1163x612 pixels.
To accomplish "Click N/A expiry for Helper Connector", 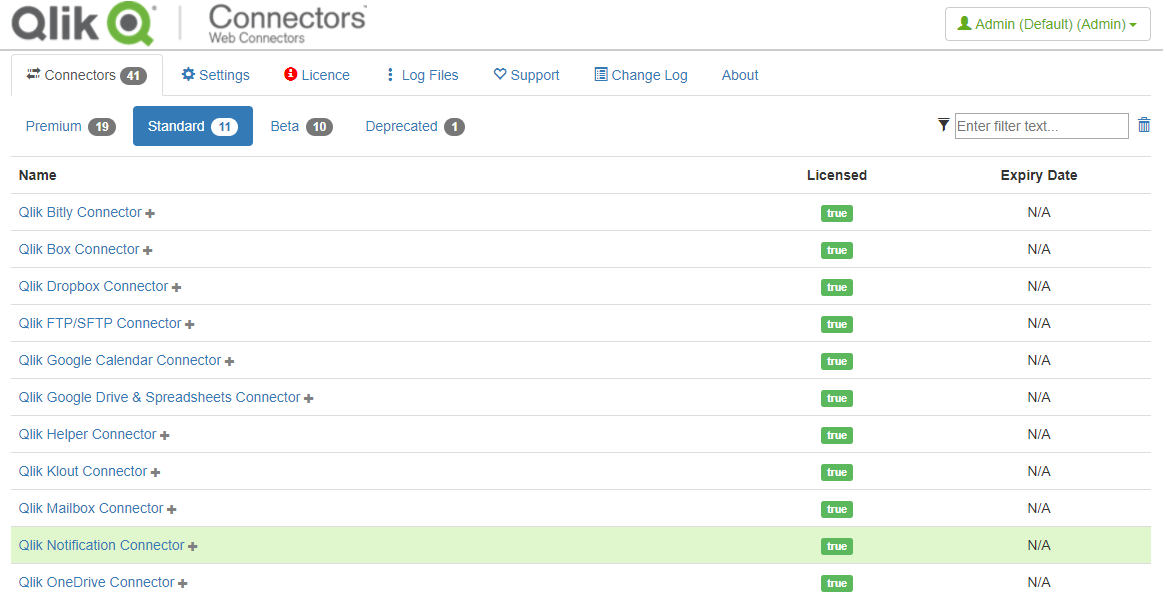I will 1038,435.
